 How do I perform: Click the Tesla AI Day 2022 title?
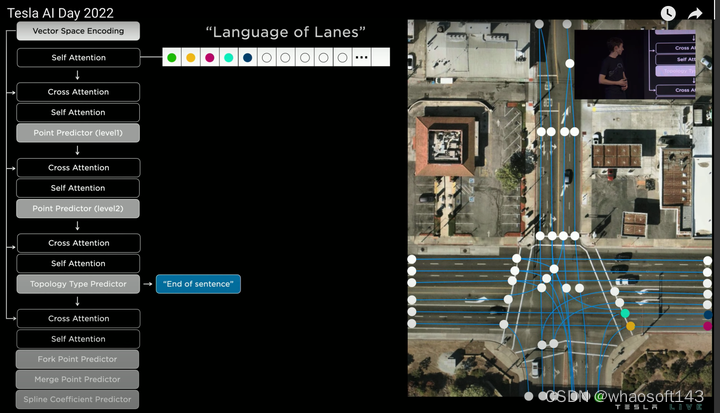(x=60, y=13)
